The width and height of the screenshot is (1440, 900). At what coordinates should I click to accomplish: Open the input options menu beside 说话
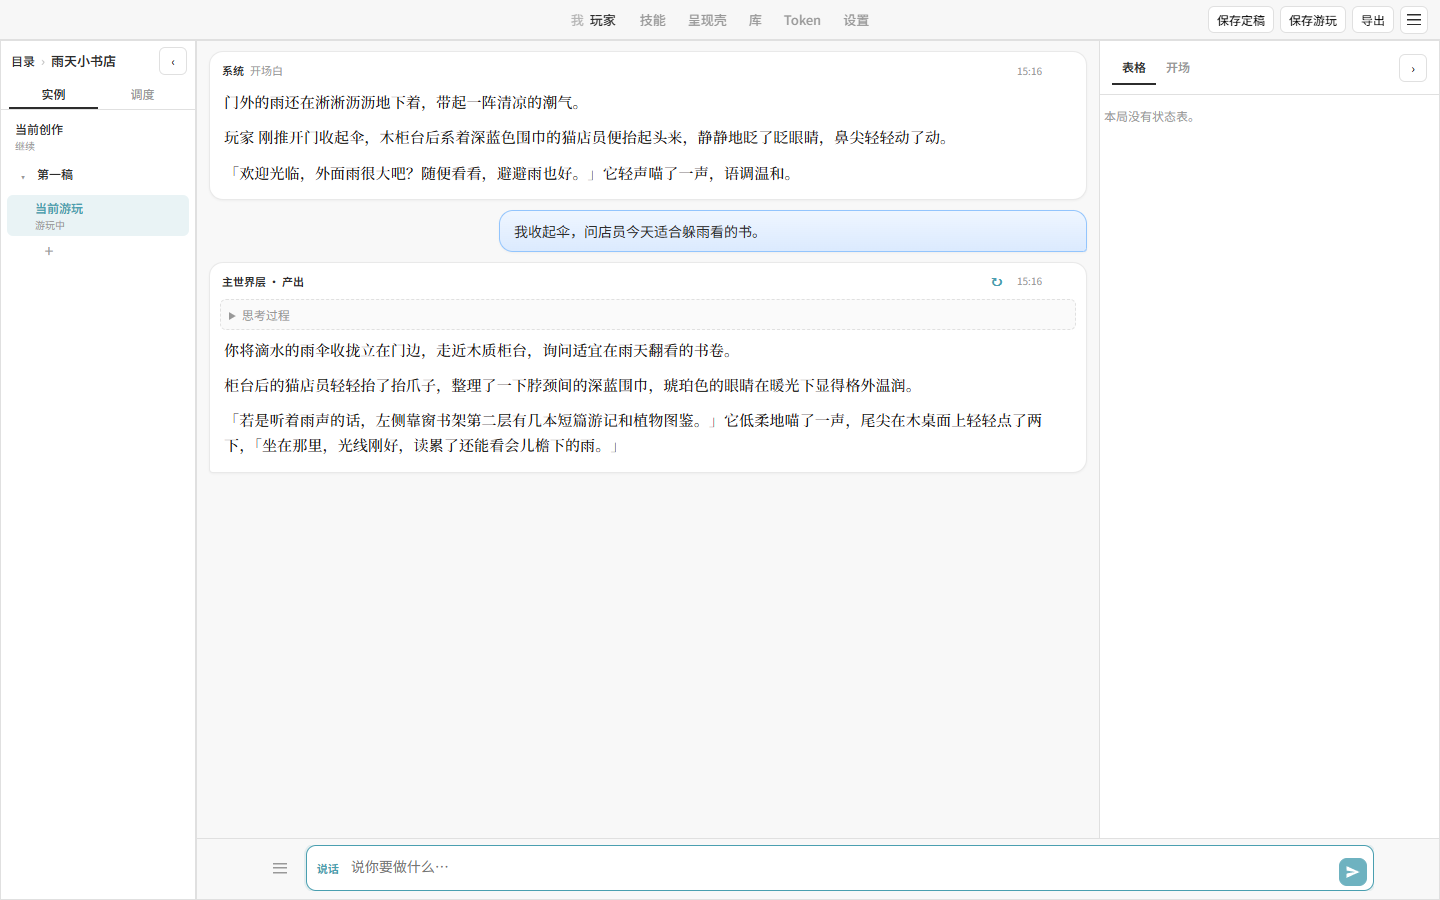click(x=280, y=868)
